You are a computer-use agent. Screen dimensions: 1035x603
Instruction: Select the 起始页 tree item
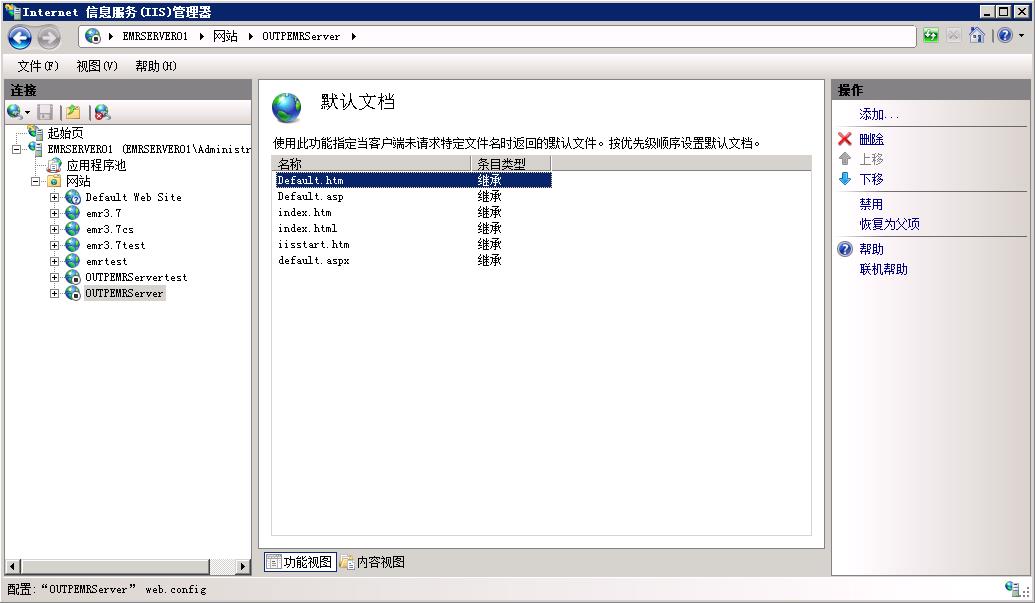pyautogui.click(x=65, y=133)
